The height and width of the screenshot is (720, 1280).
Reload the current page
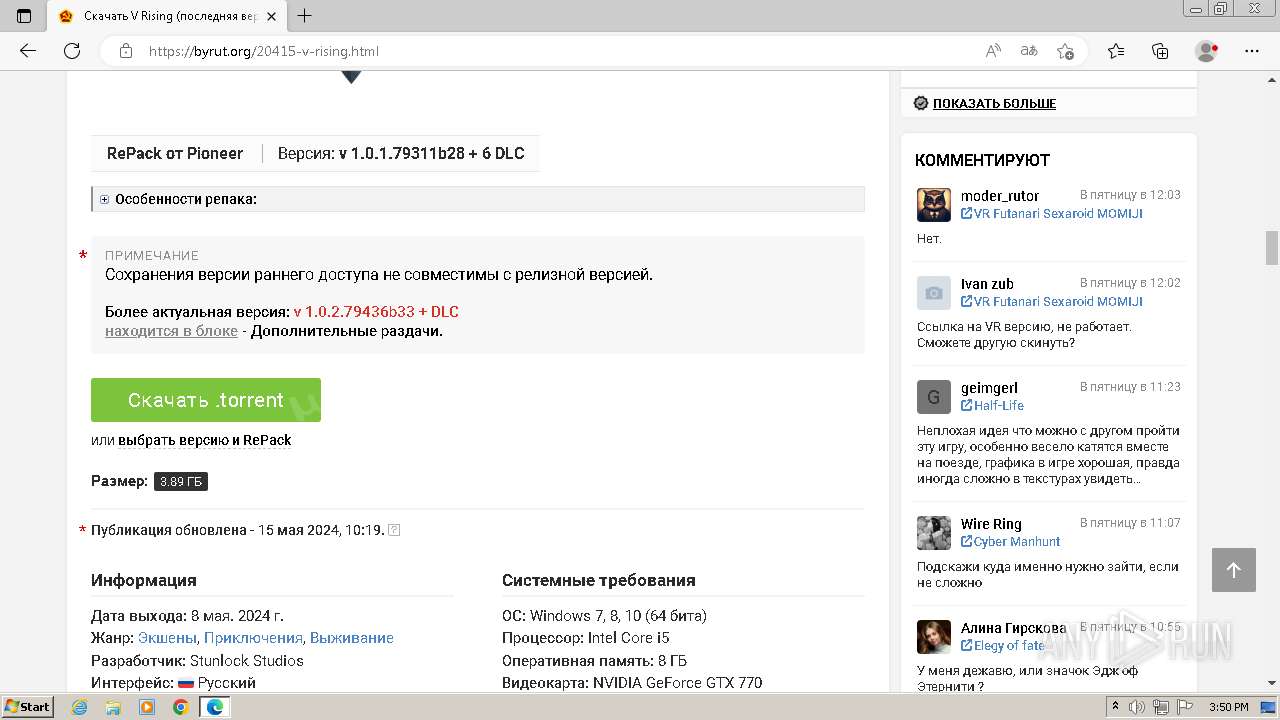click(x=72, y=51)
